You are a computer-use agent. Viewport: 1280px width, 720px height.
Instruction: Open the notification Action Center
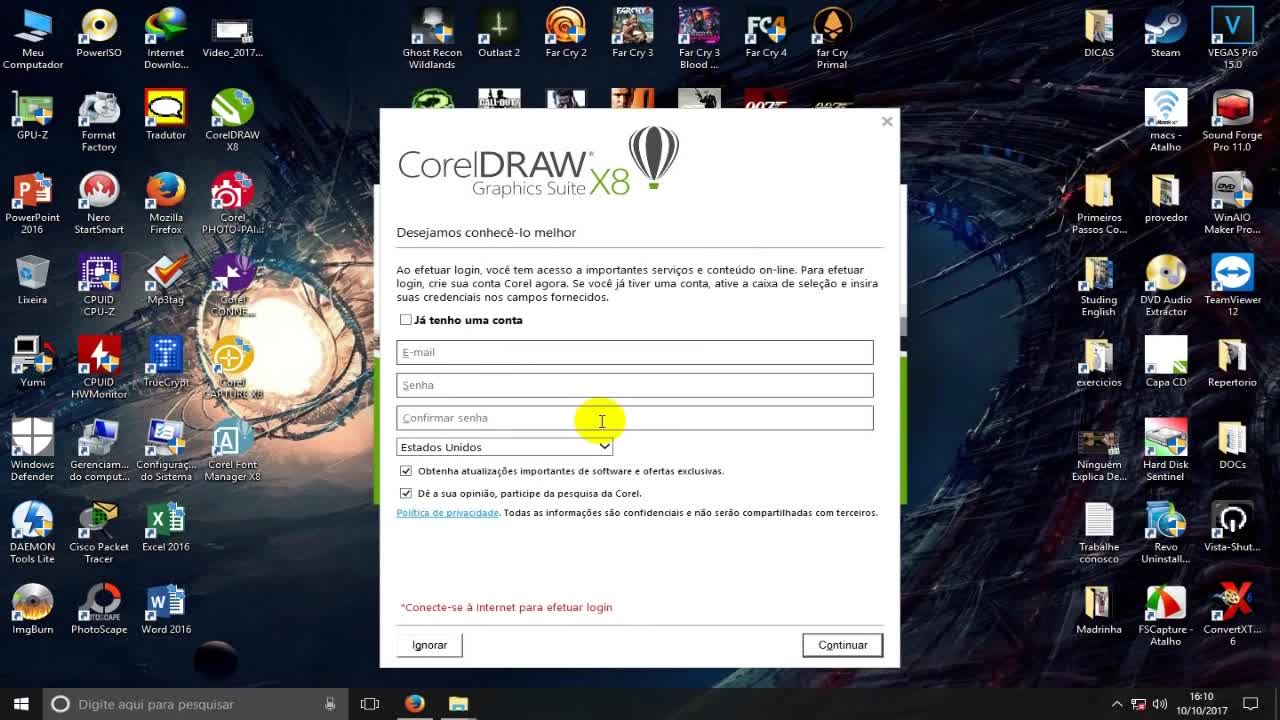pos(1250,704)
